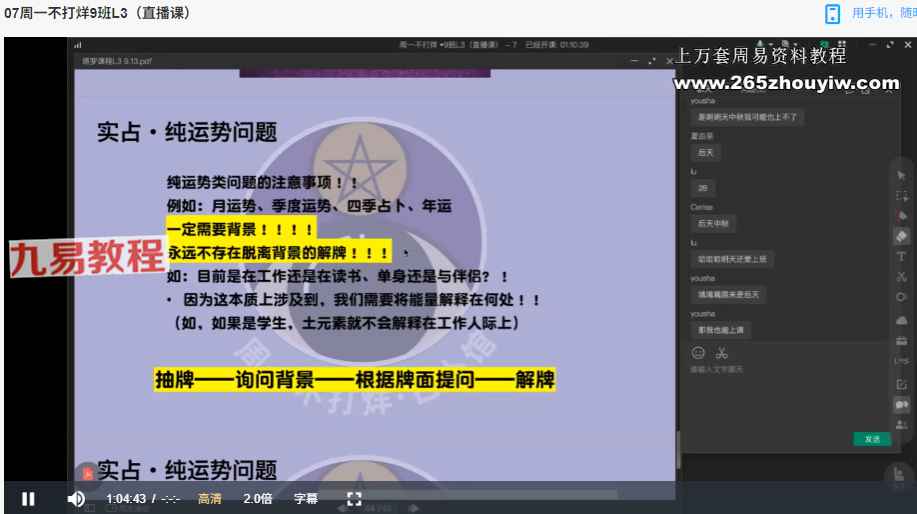Screen dimensions: 917x514
Task: Select the arrow cursor tool in sidebar
Action: point(901,176)
